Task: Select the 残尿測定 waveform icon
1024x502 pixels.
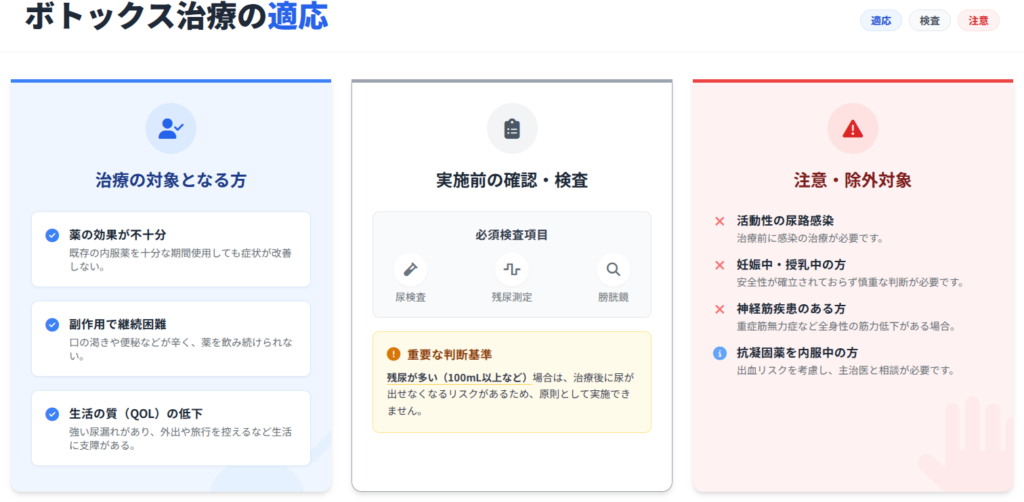Action: [x=512, y=269]
